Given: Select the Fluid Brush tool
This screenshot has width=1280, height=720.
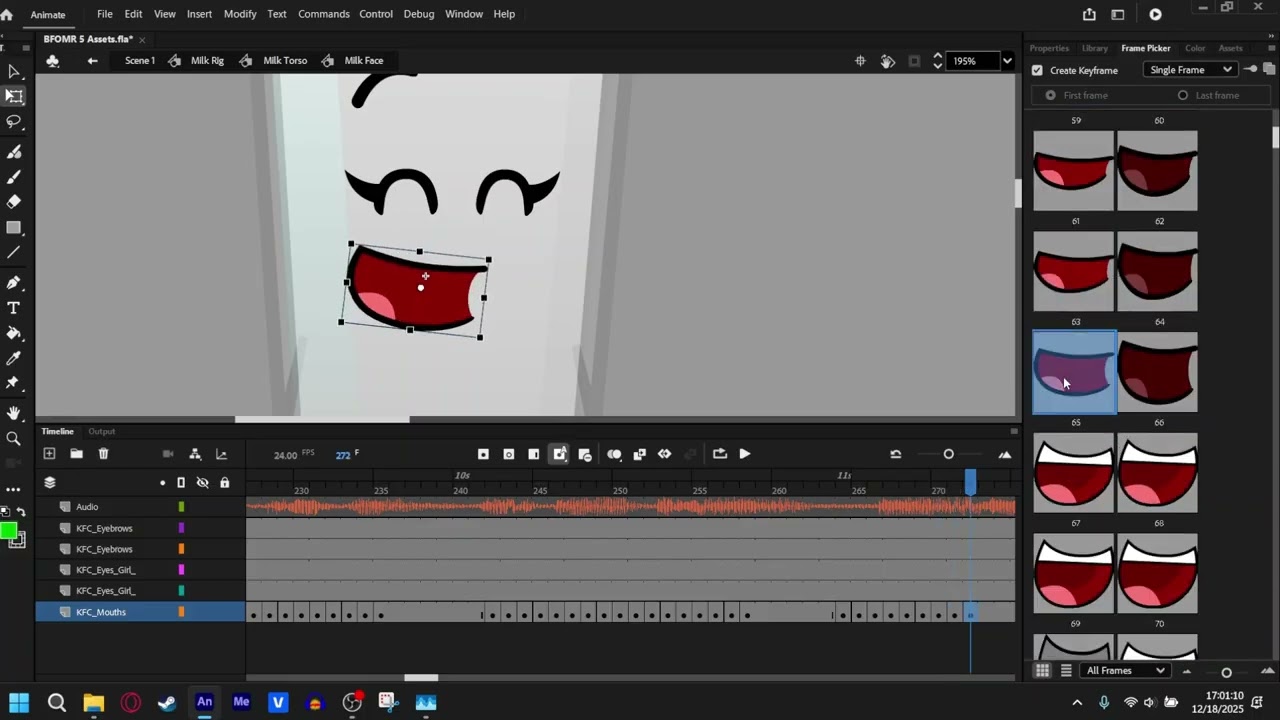Looking at the screenshot, I should coord(14,152).
